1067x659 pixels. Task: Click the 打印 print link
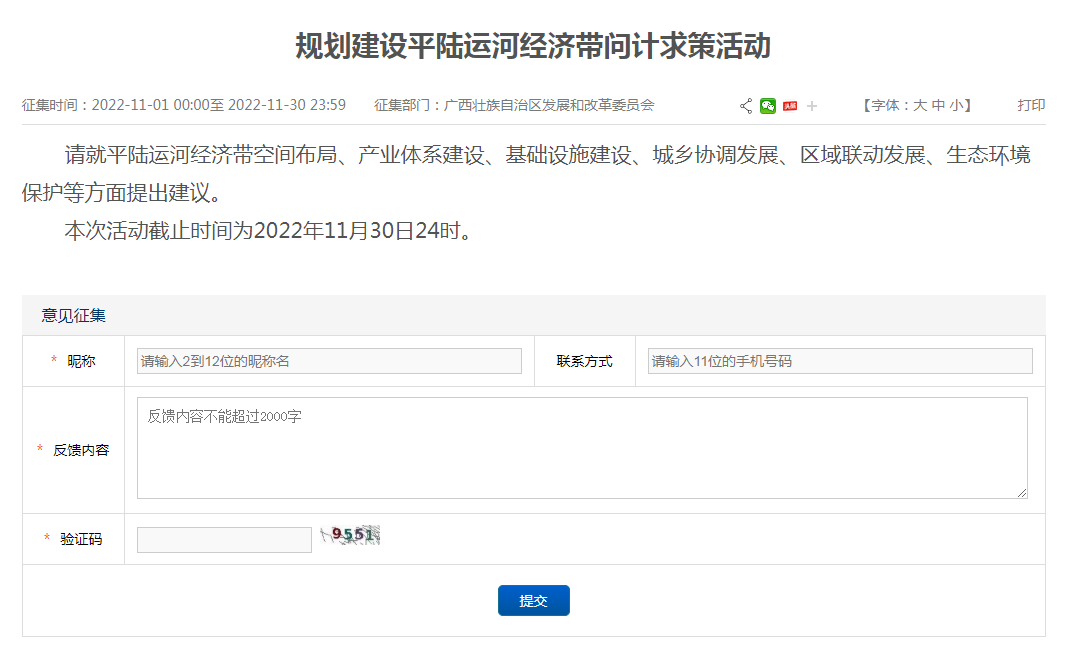tap(1031, 105)
